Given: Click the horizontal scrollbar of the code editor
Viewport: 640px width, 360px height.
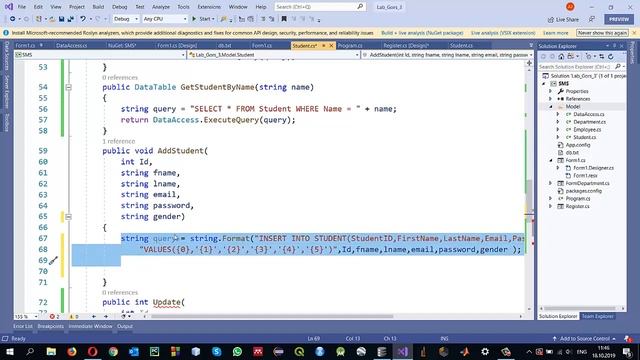Looking at the screenshot, I should tap(271, 316).
